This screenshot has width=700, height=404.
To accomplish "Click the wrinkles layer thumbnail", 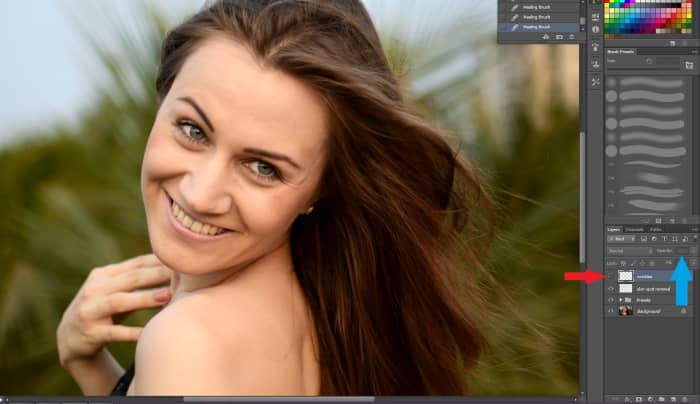I will point(625,276).
